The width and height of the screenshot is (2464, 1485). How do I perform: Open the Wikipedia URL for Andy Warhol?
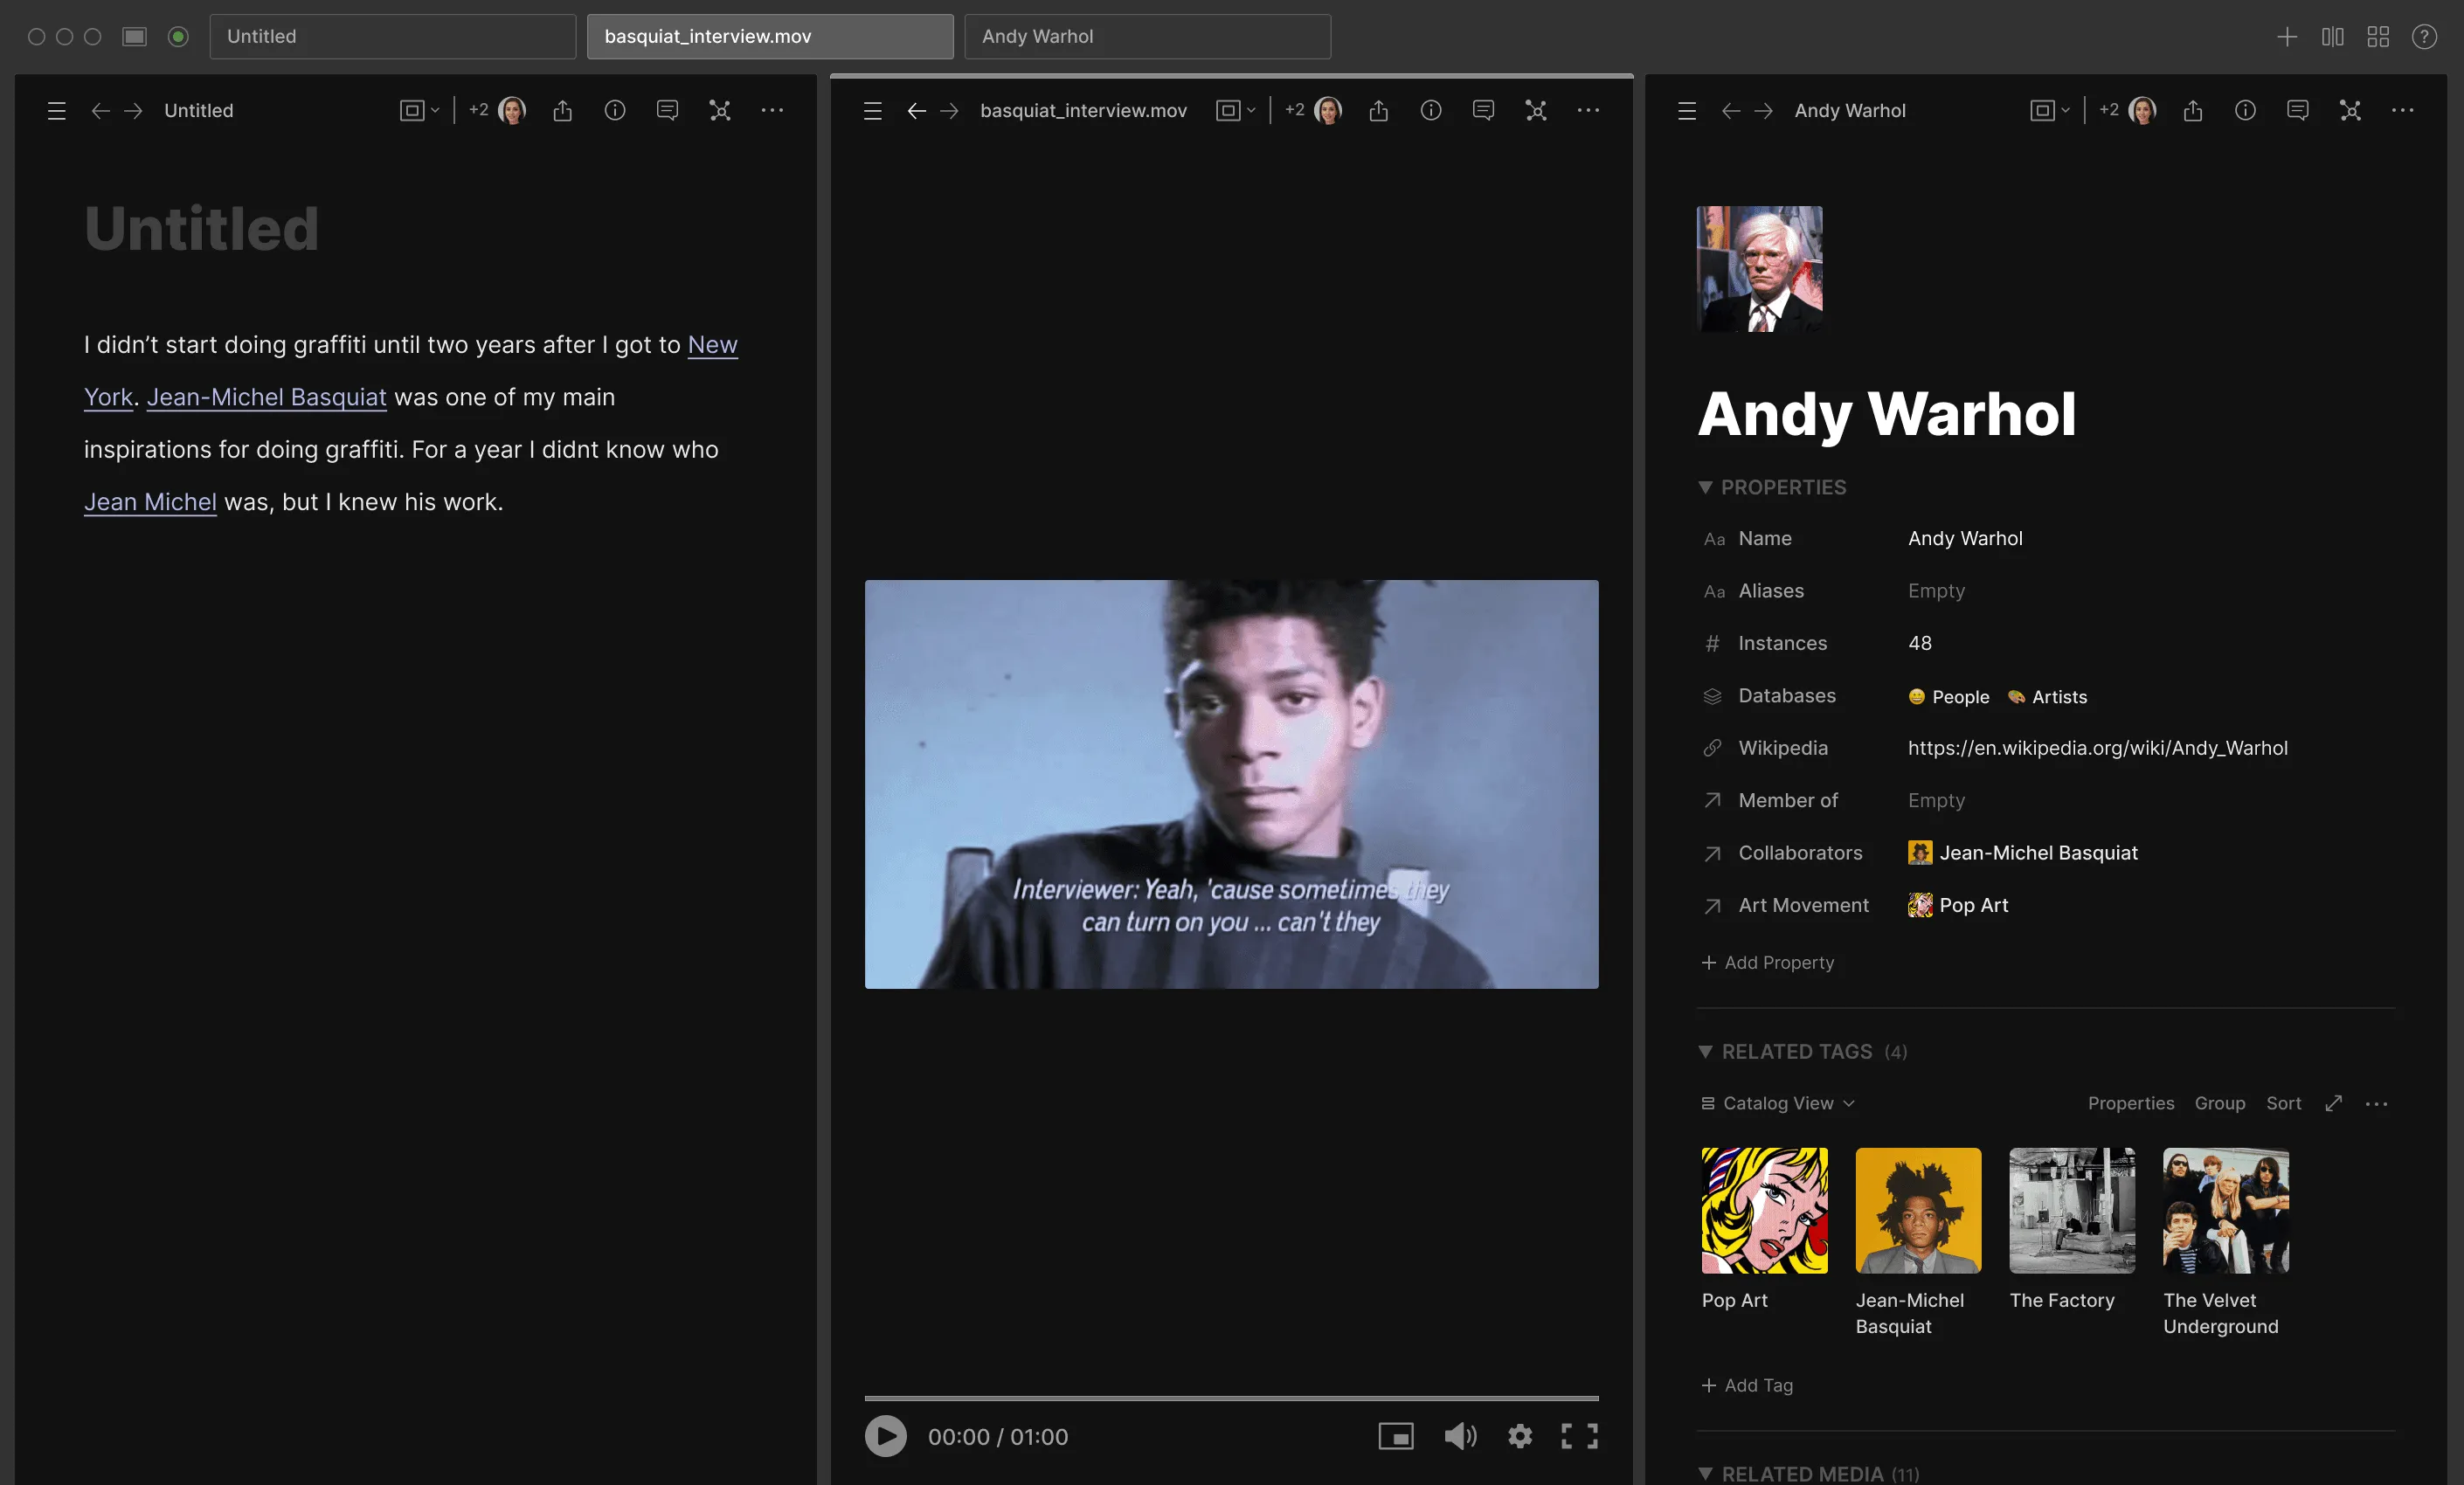[x=2097, y=748]
